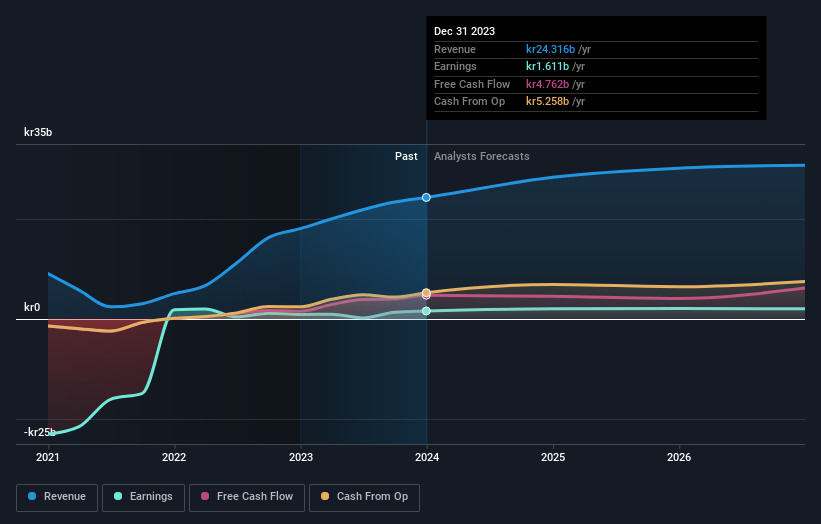Select the Cash From Op data point at 2024
The width and height of the screenshot is (821, 524).
[x=426, y=293]
